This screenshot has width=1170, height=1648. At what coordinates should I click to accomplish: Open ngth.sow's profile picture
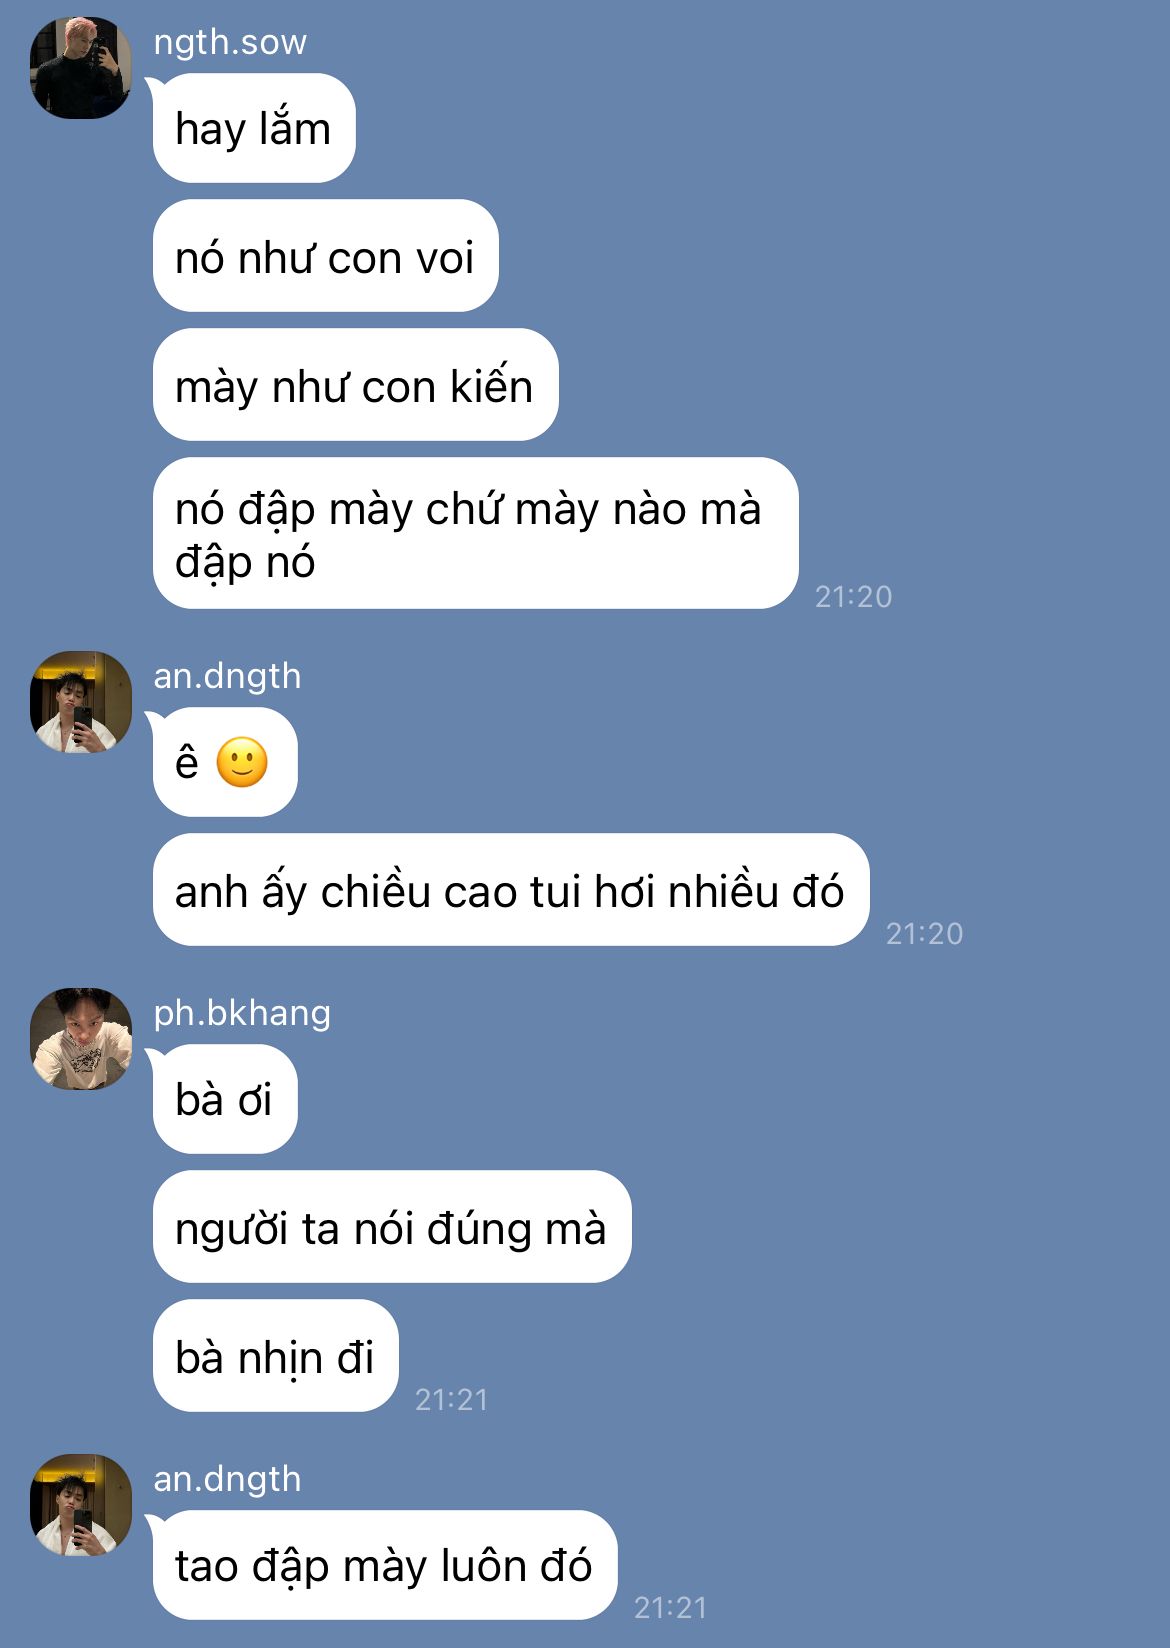[81, 68]
